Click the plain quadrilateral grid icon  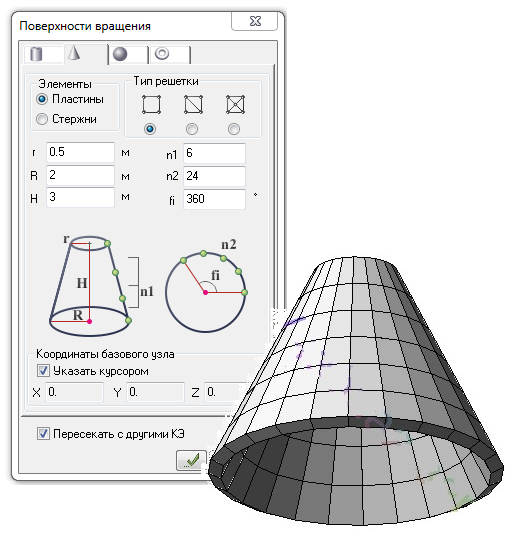(x=151, y=104)
